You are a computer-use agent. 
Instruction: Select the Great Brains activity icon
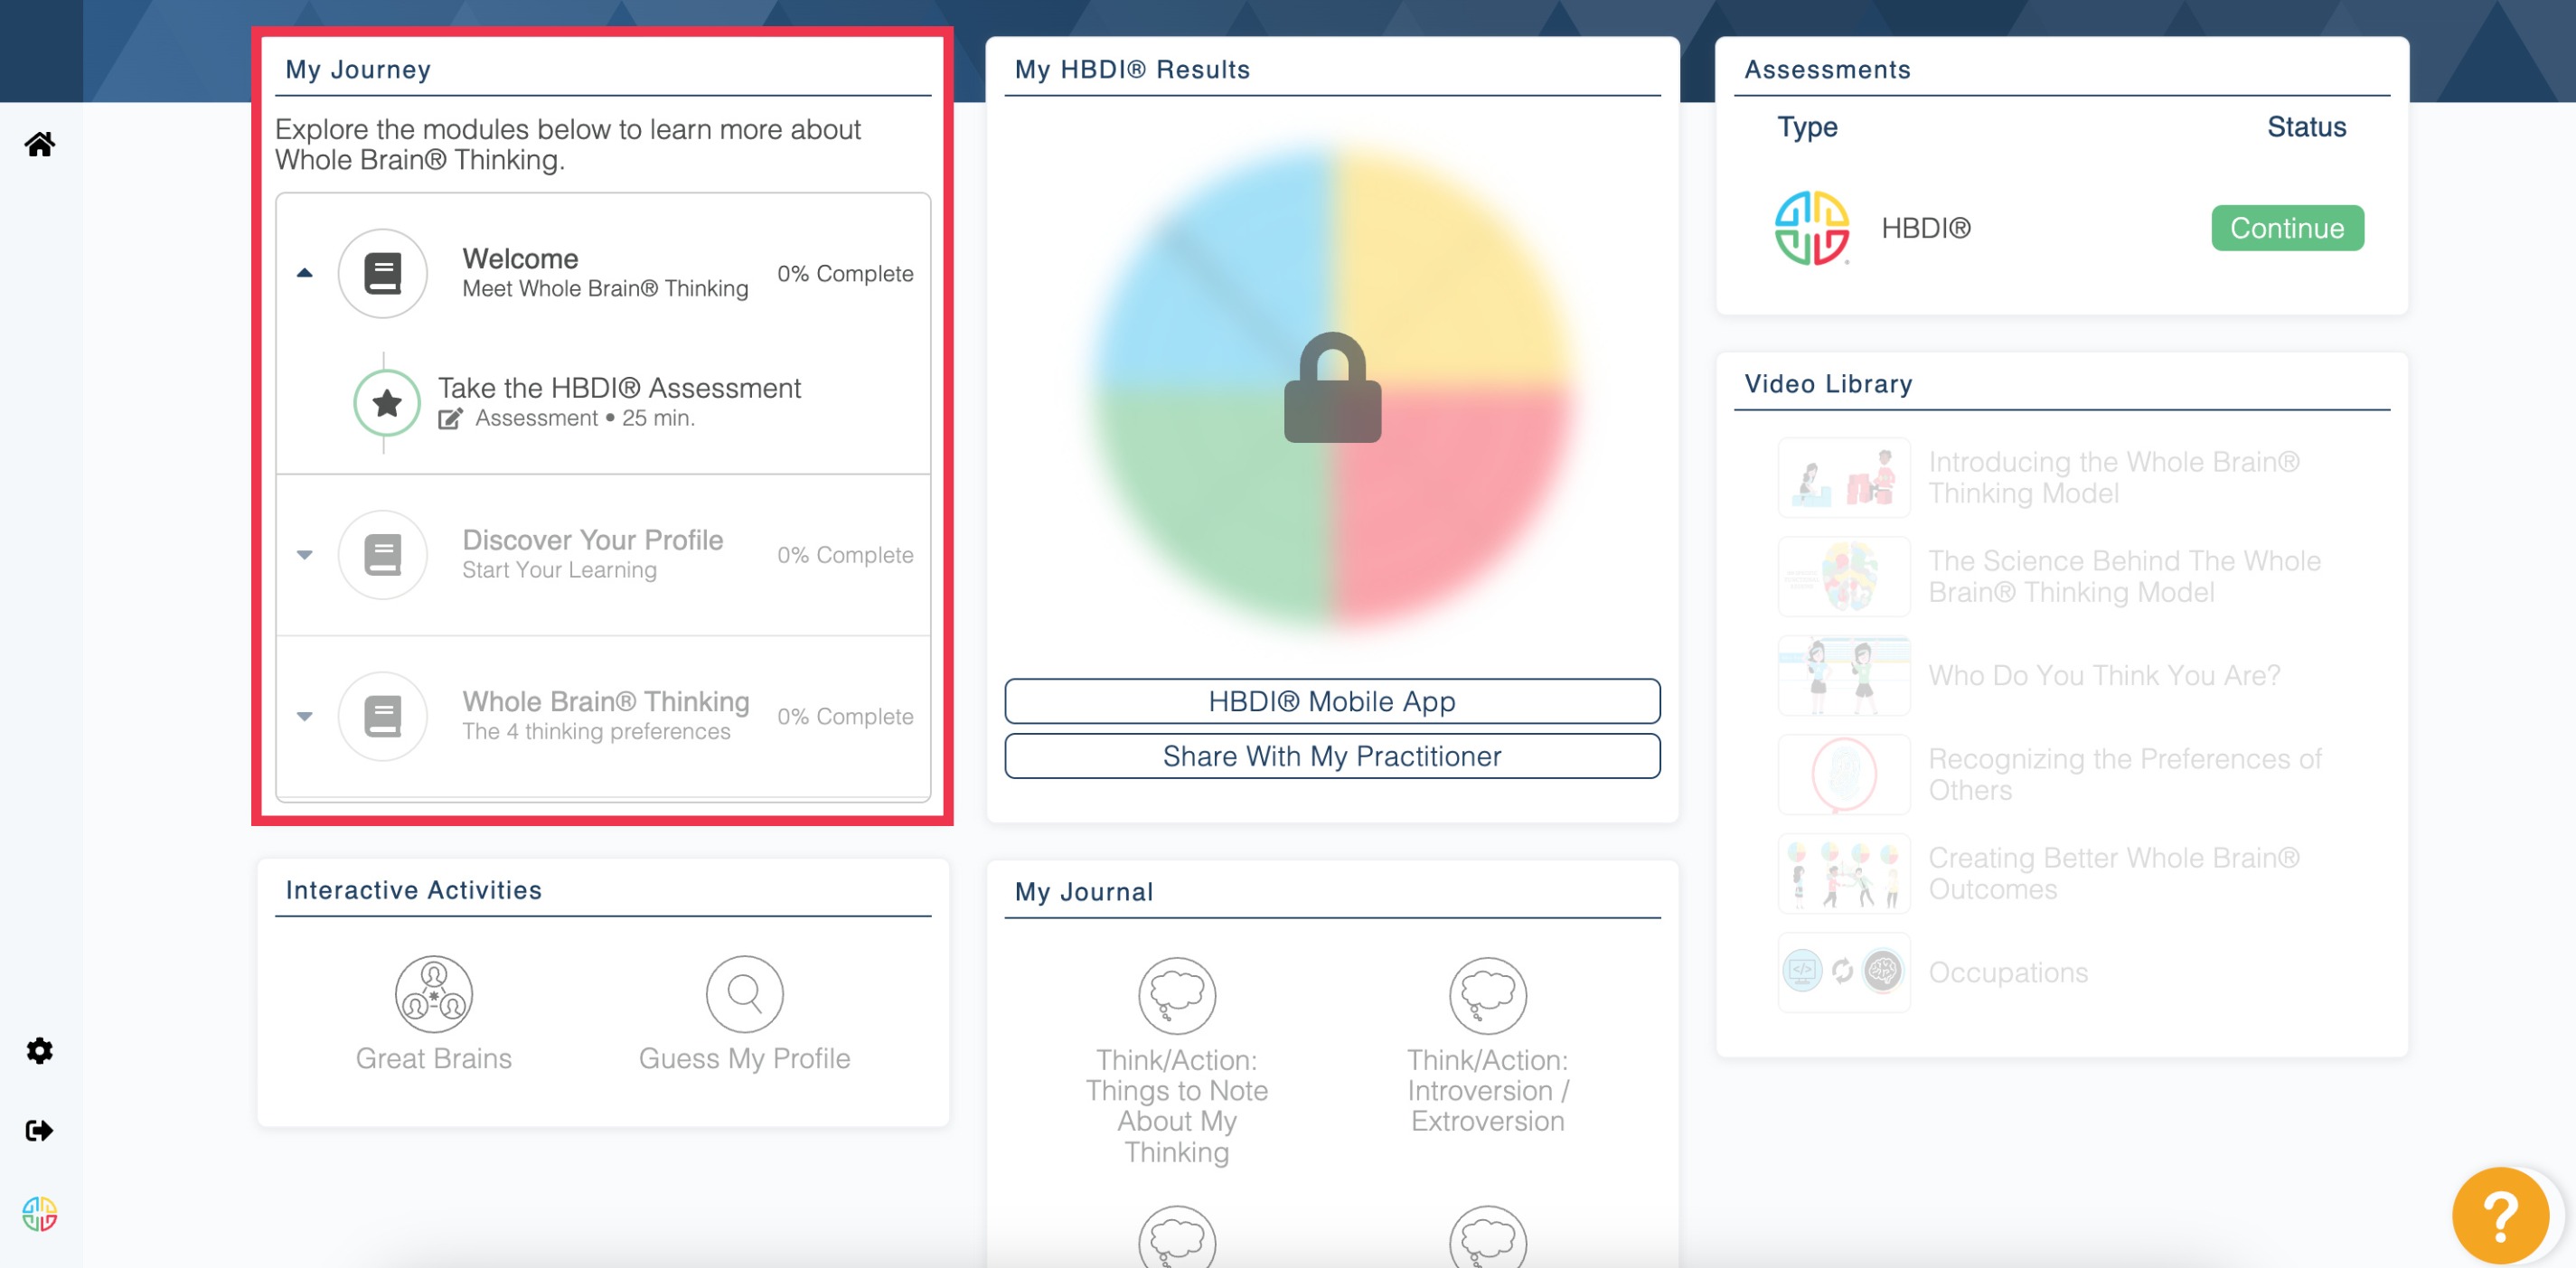(x=433, y=993)
